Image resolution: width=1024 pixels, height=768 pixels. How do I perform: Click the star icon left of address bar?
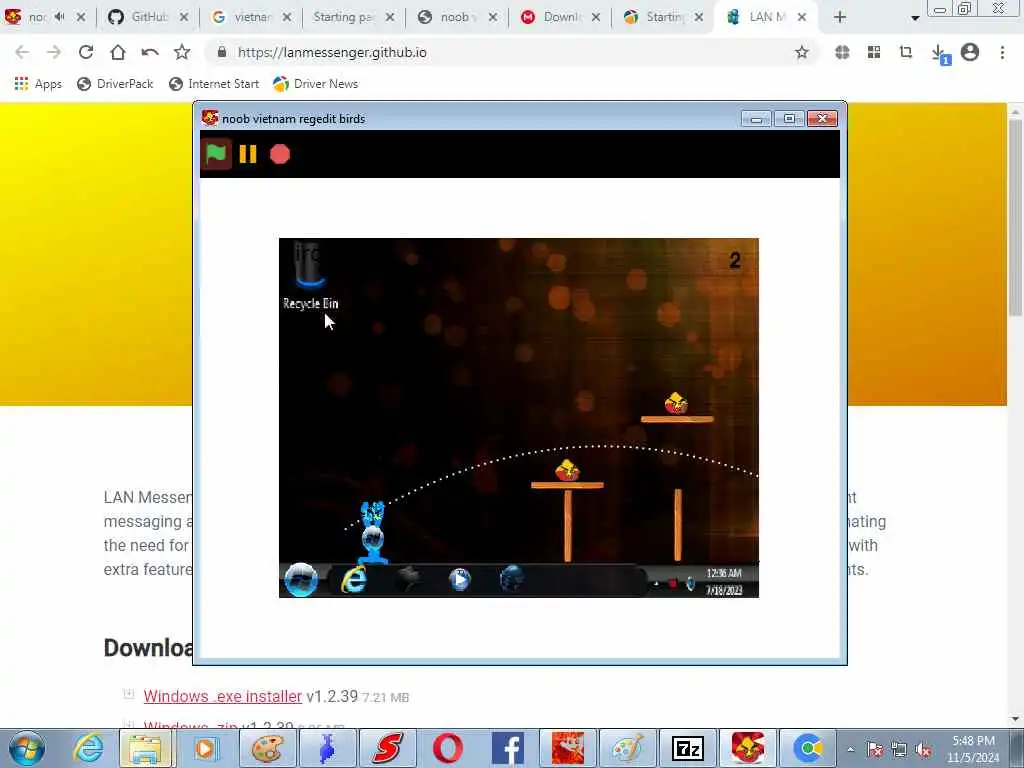pos(182,52)
